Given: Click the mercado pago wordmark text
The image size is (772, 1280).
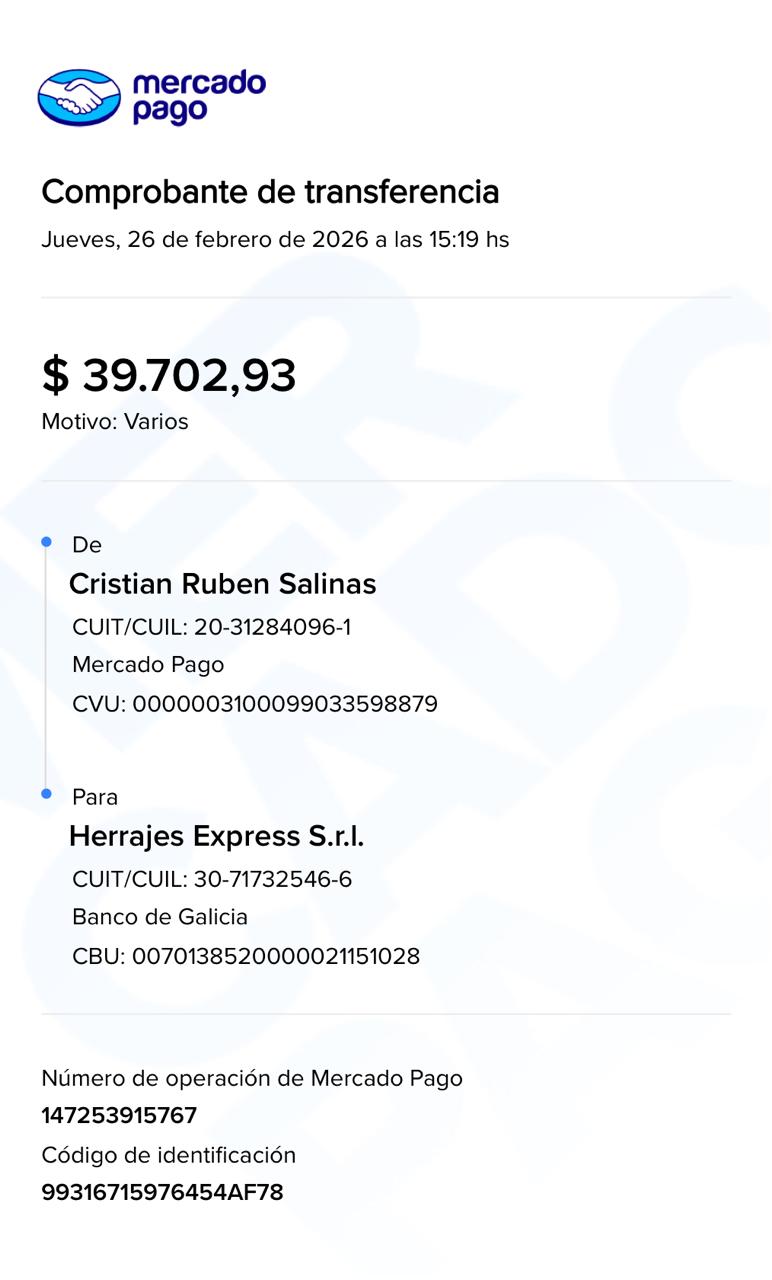Looking at the screenshot, I should [x=198, y=97].
